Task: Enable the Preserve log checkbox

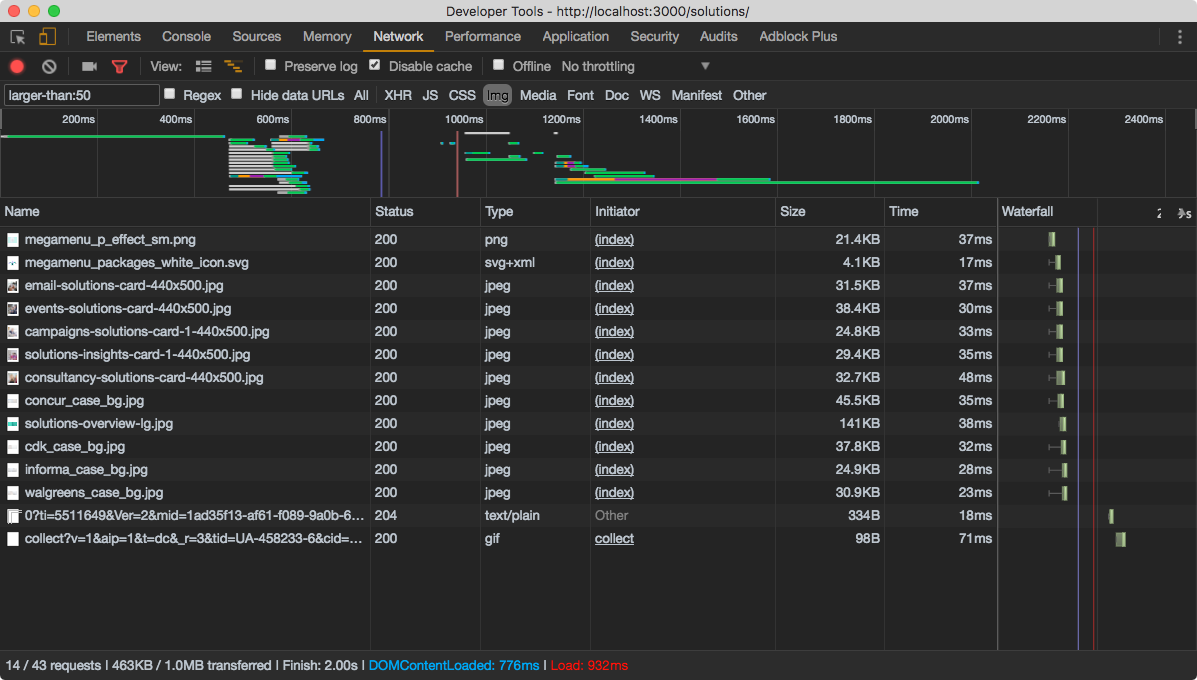Action: [x=271, y=65]
